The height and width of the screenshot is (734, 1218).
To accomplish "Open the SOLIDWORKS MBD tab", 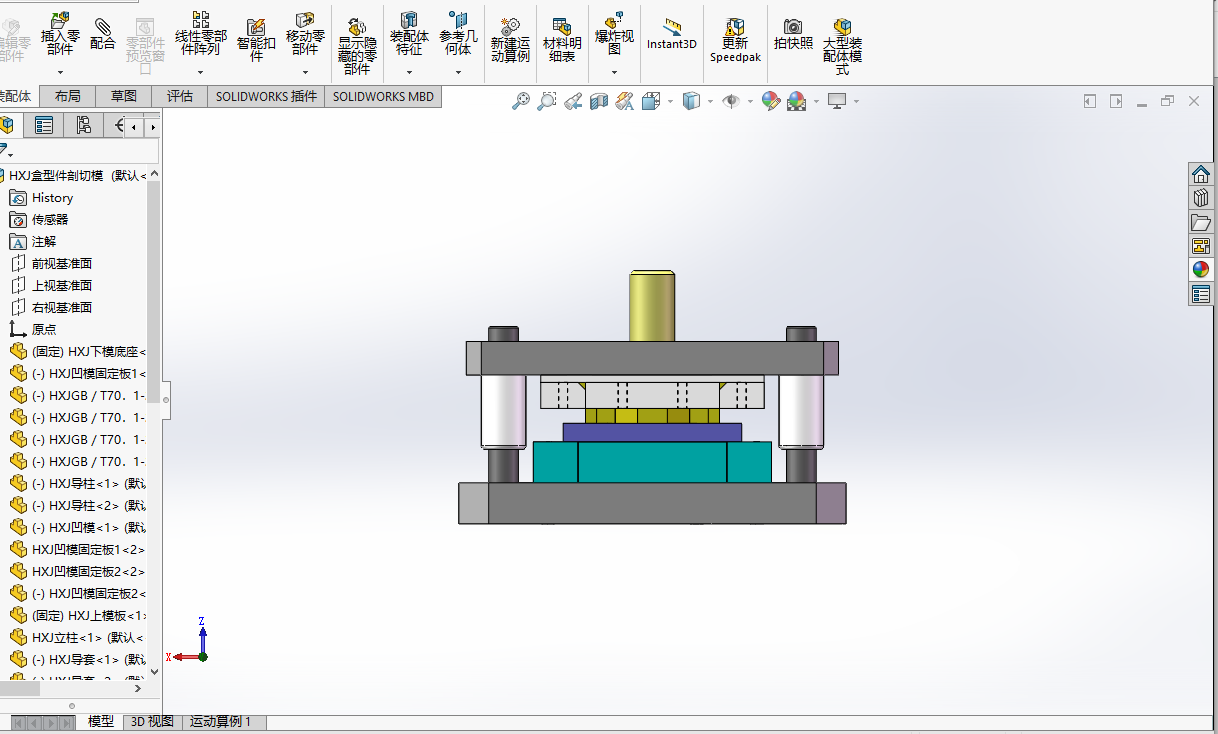I will pos(383,96).
